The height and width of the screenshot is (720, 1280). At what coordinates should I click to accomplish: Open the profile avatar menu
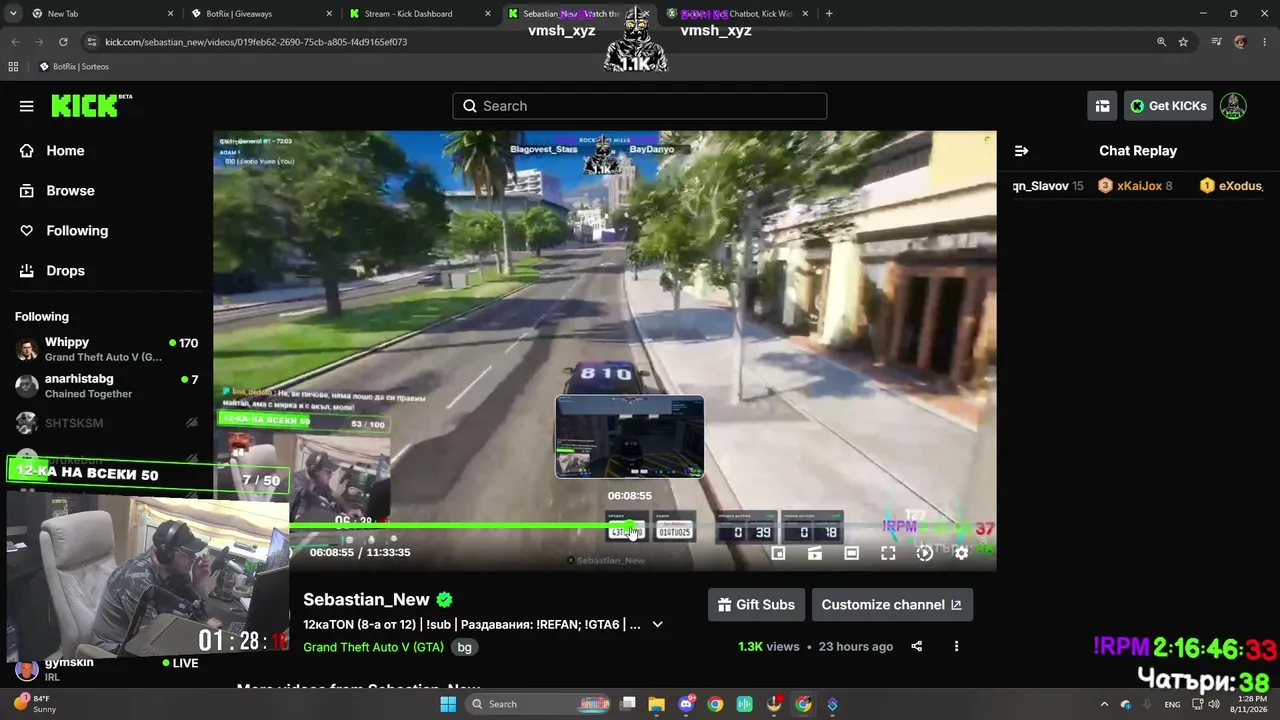coord(1233,106)
